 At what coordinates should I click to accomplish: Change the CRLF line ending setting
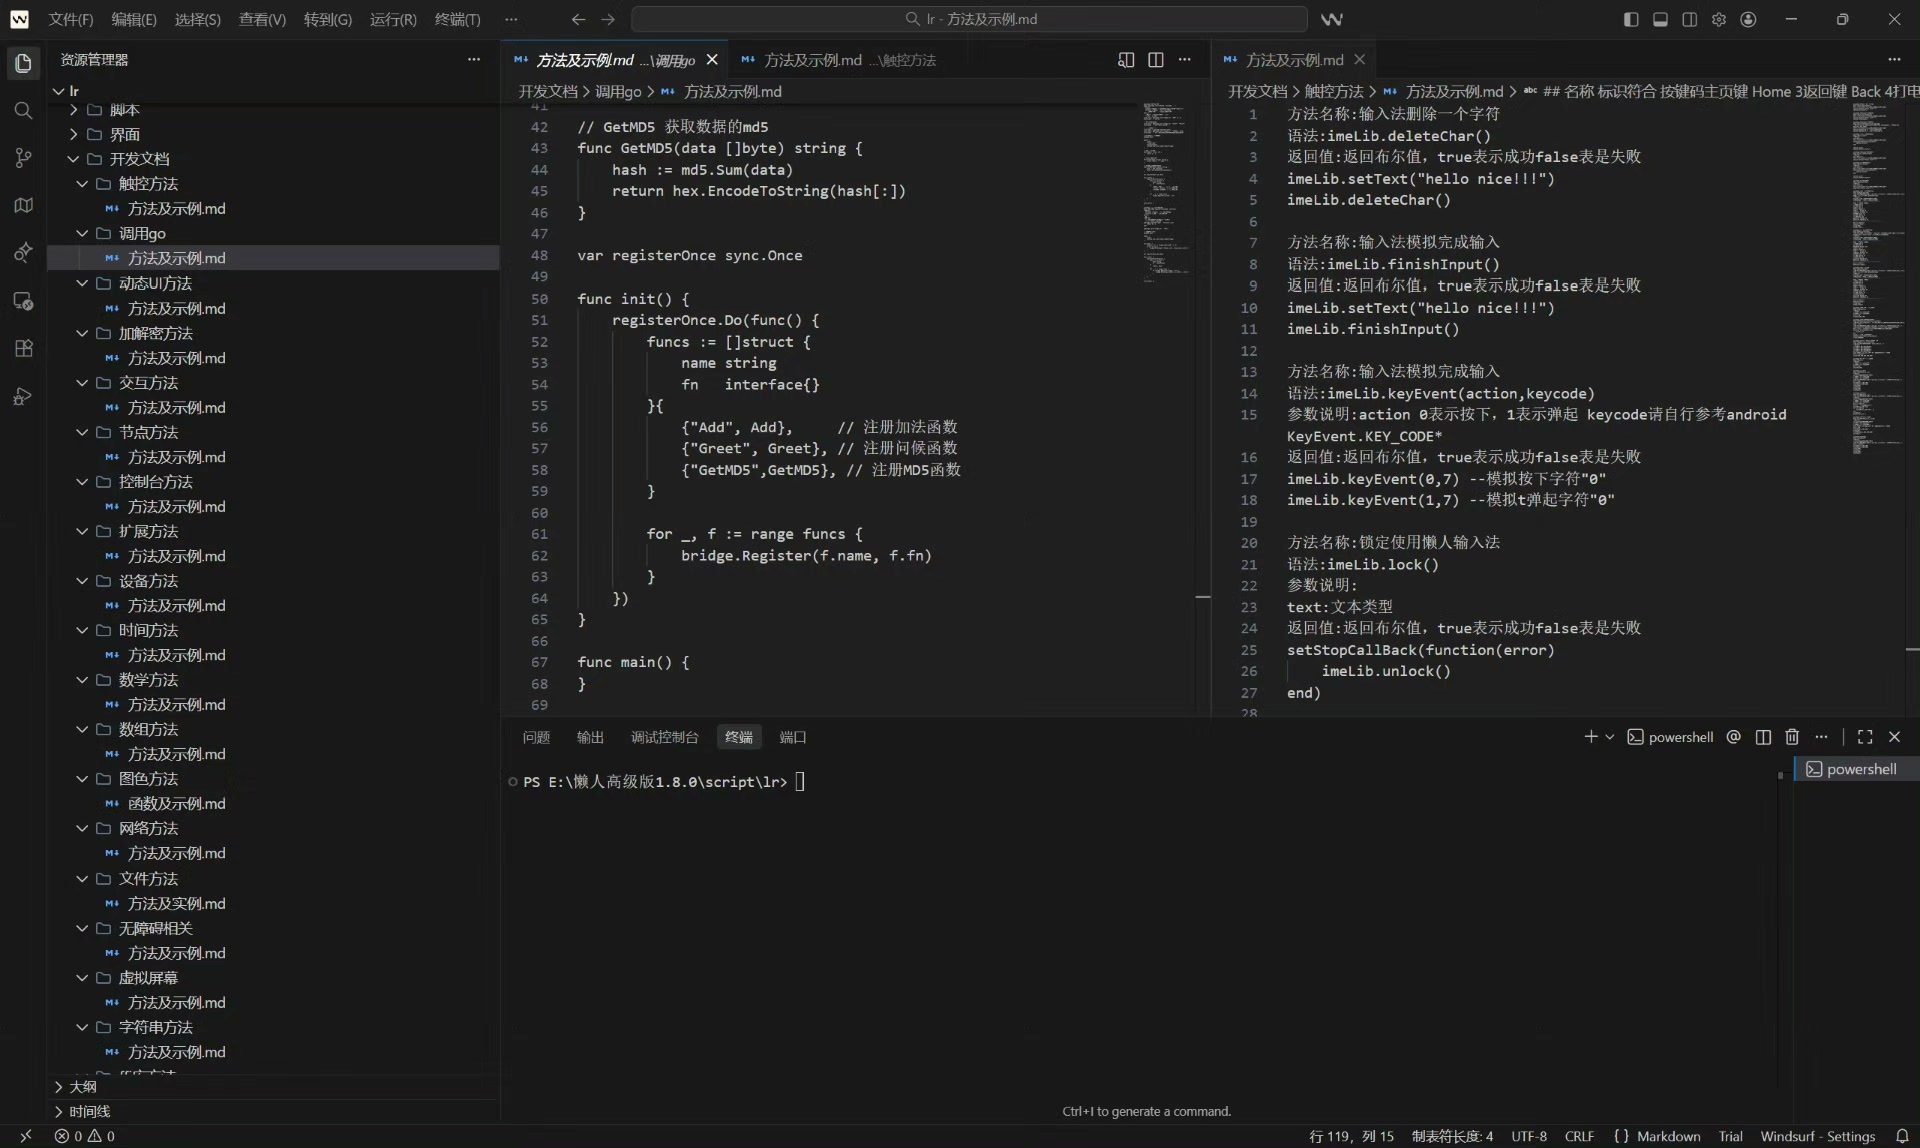pos(1579,1136)
